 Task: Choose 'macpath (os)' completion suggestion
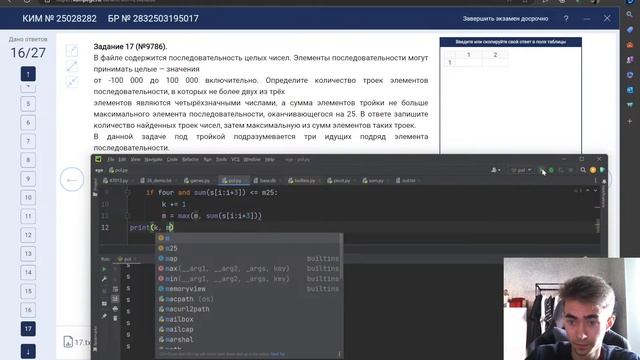(248, 299)
